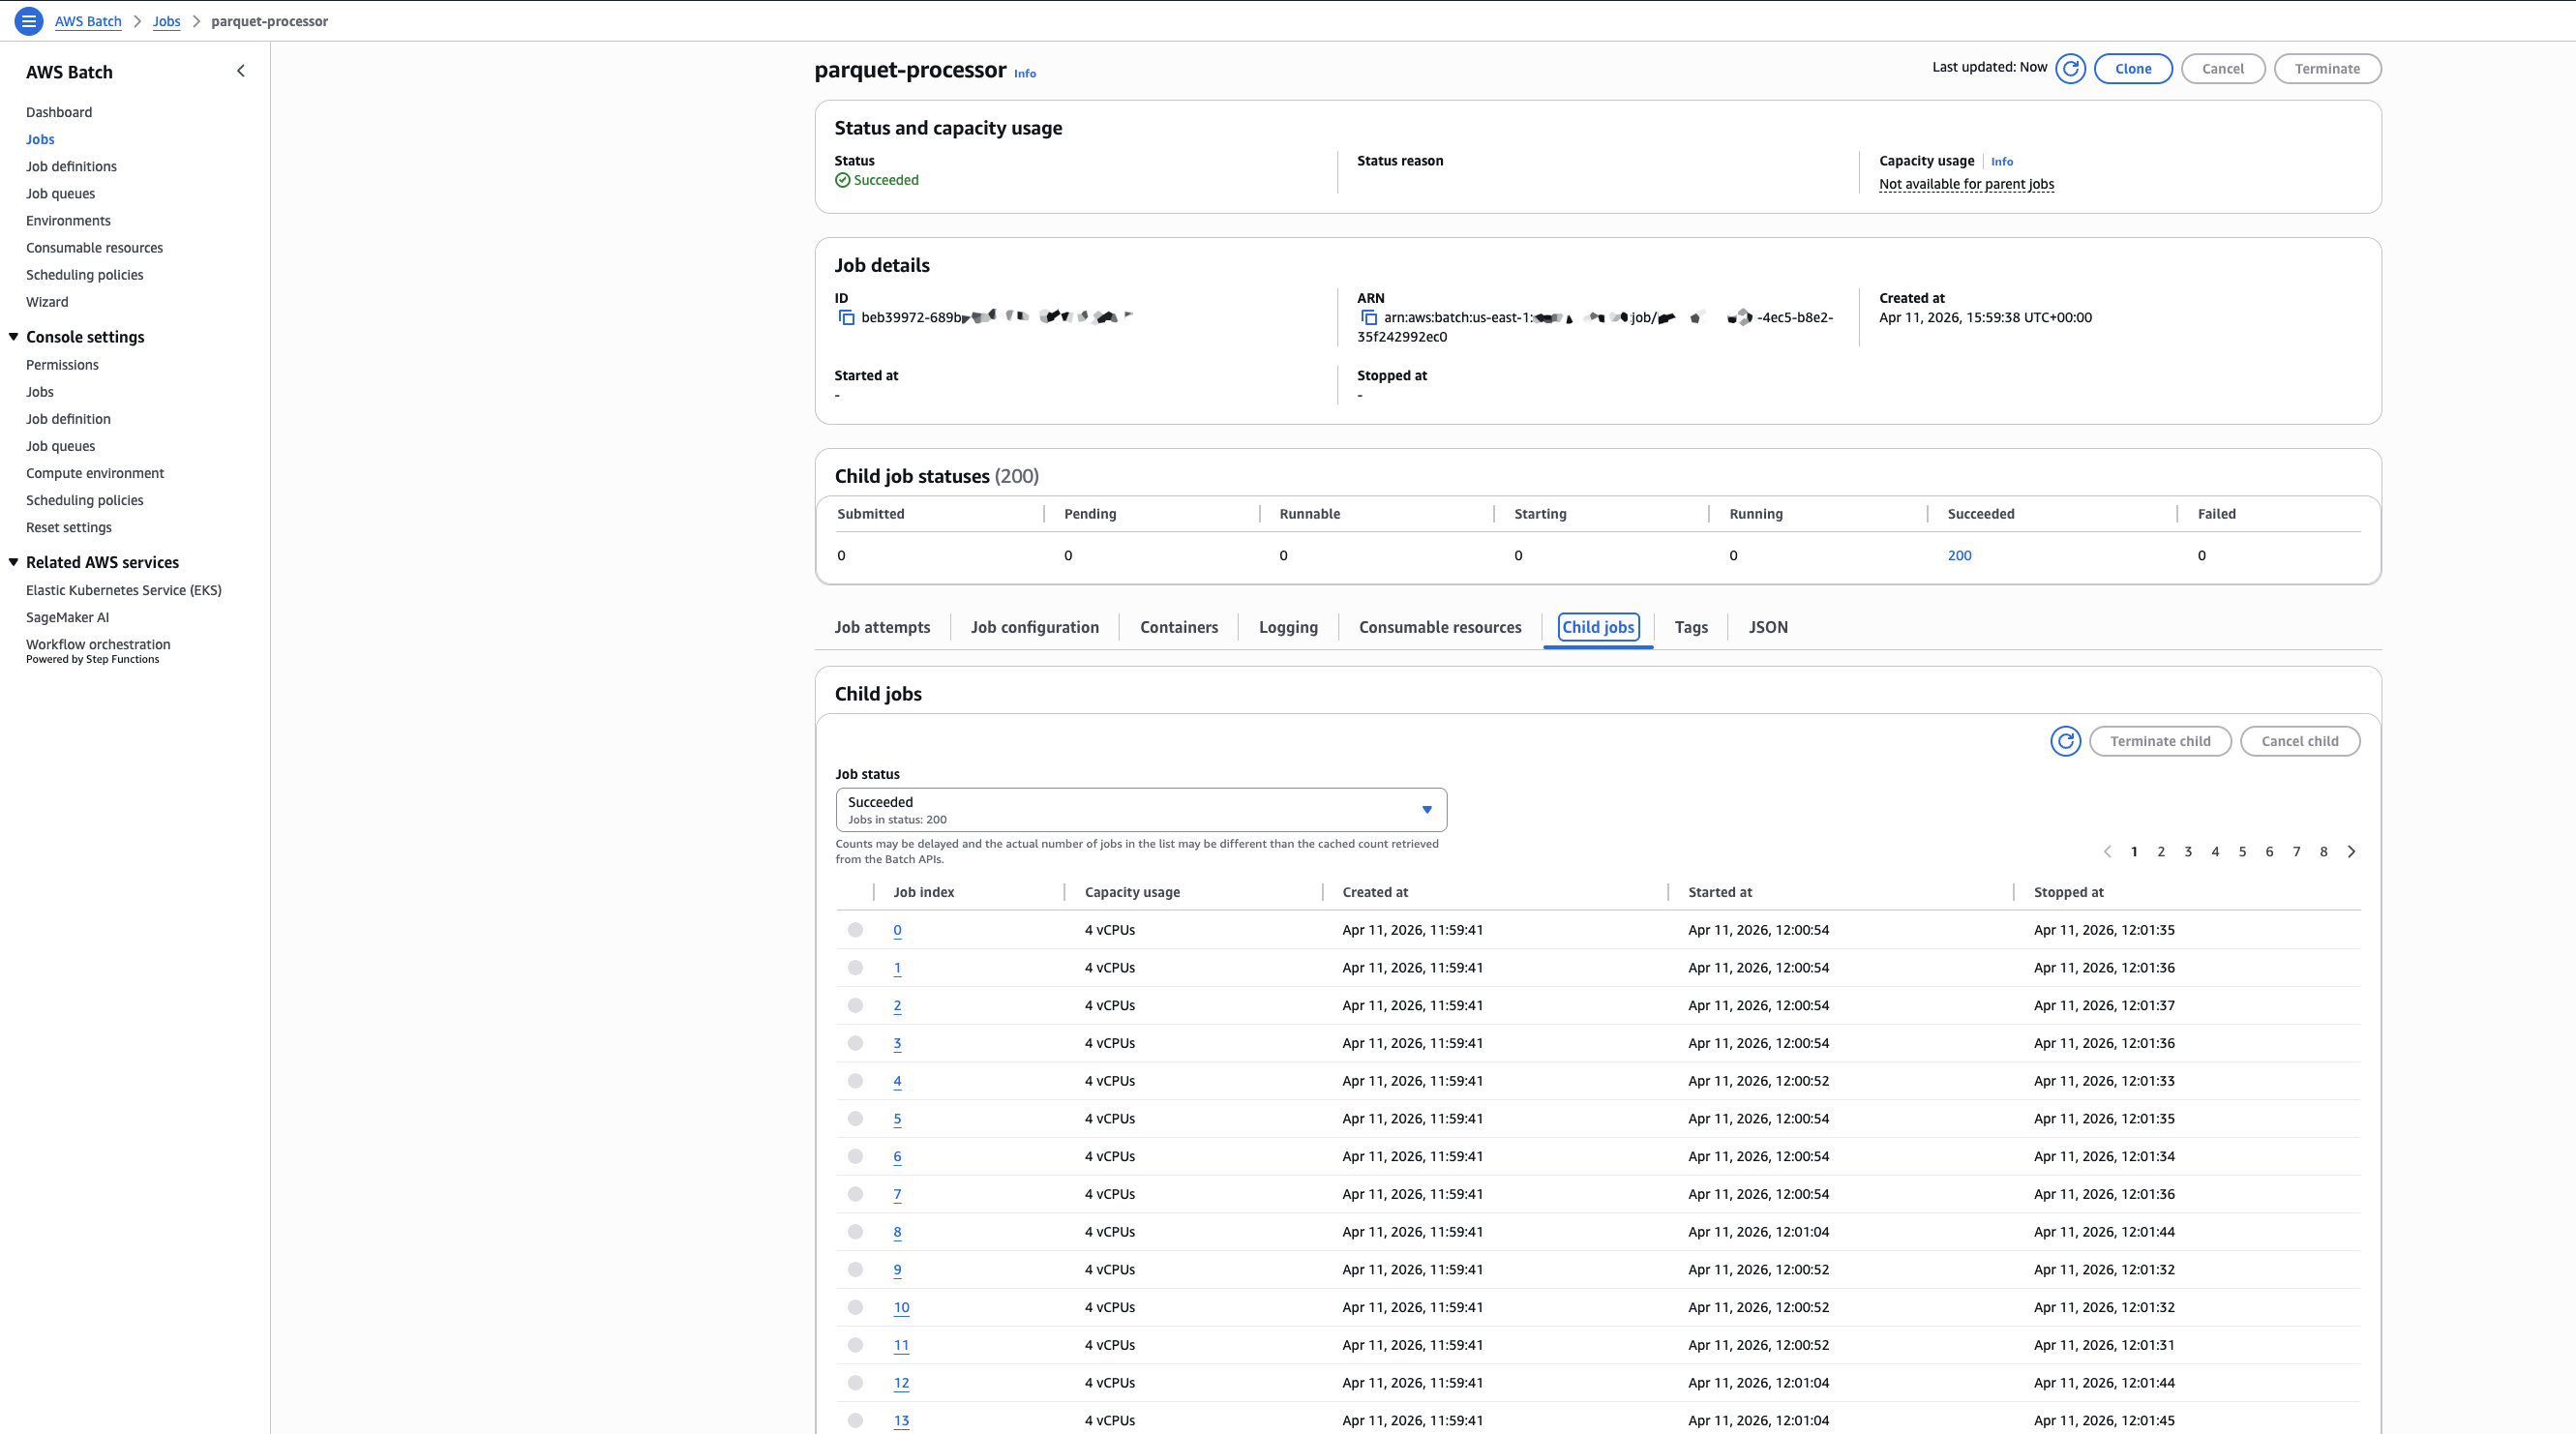This screenshot has width=2576, height=1434.
Task: Select radio button for child job 0
Action: 855,930
